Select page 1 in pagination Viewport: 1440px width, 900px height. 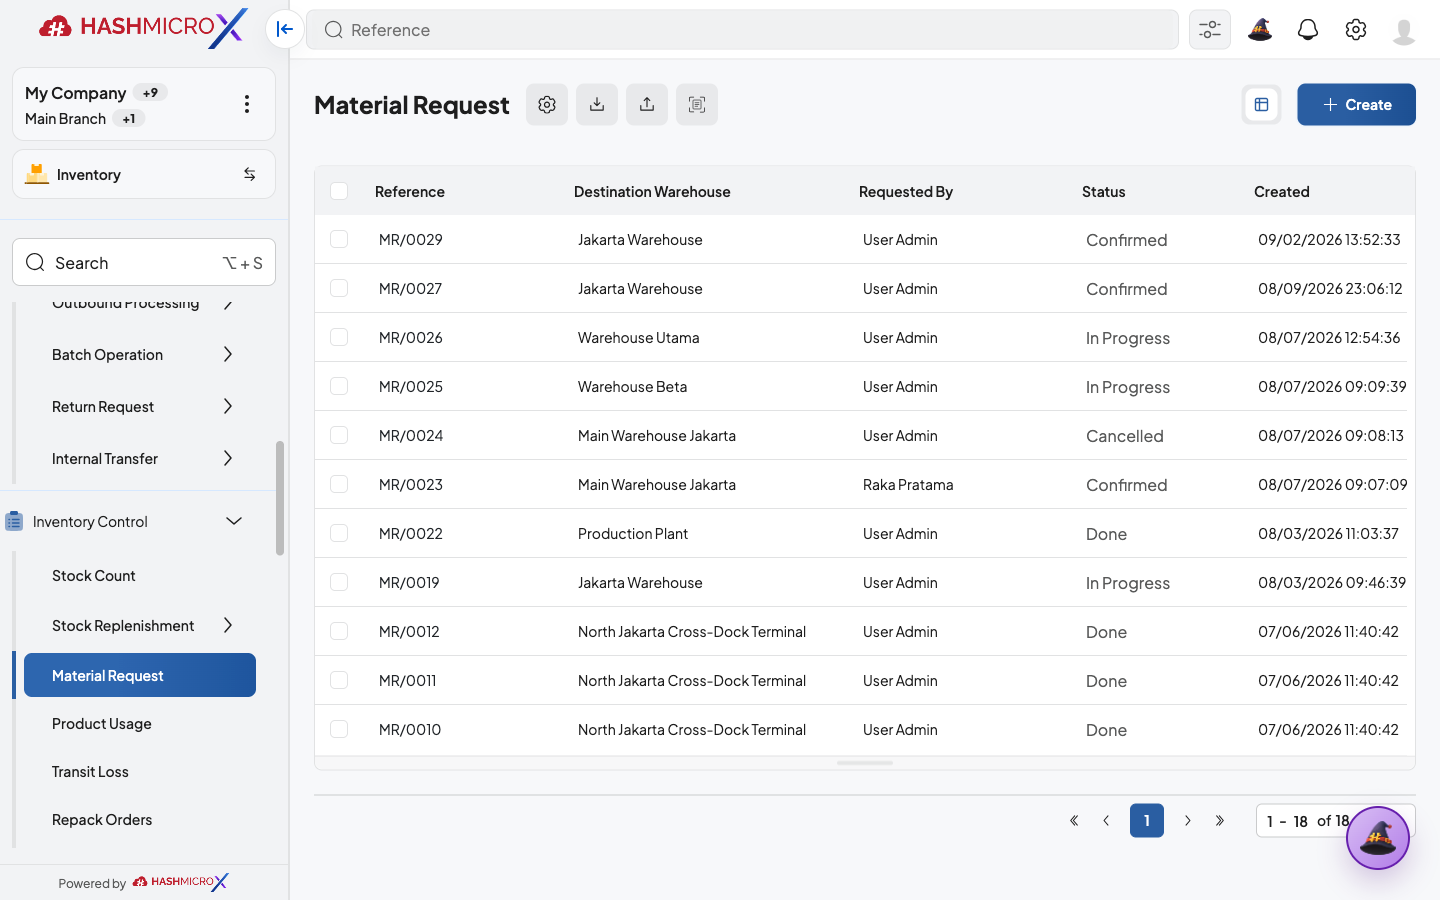[x=1147, y=820]
